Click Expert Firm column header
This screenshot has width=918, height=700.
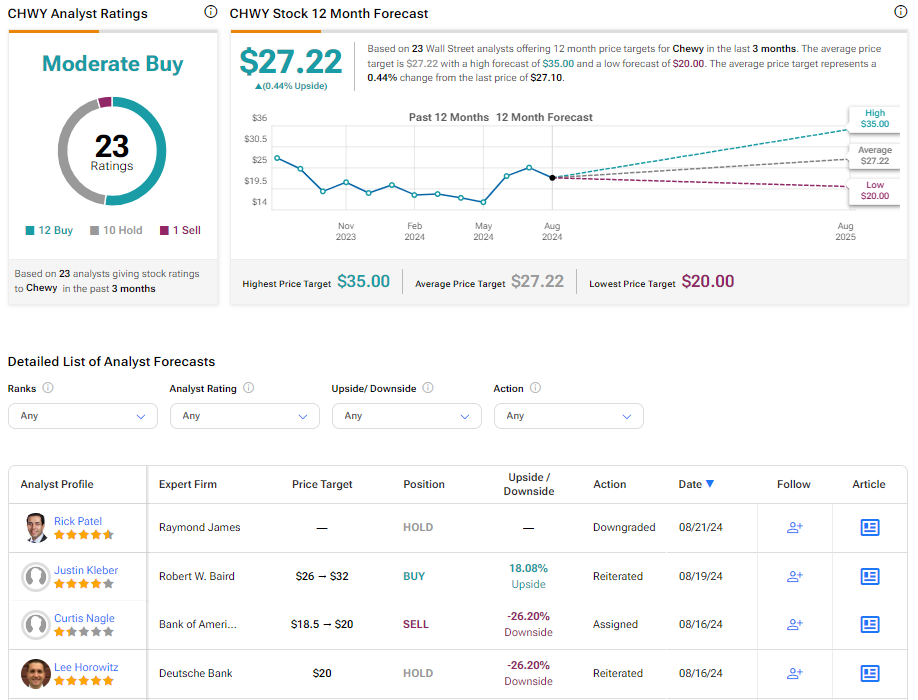pyautogui.click(x=187, y=484)
